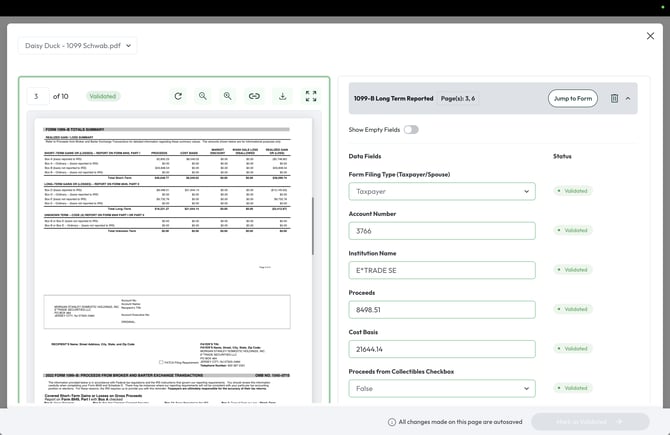The width and height of the screenshot is (670, 435).
Task: Click the Proceeds field 8498.51
Action: tap(442, 309)
